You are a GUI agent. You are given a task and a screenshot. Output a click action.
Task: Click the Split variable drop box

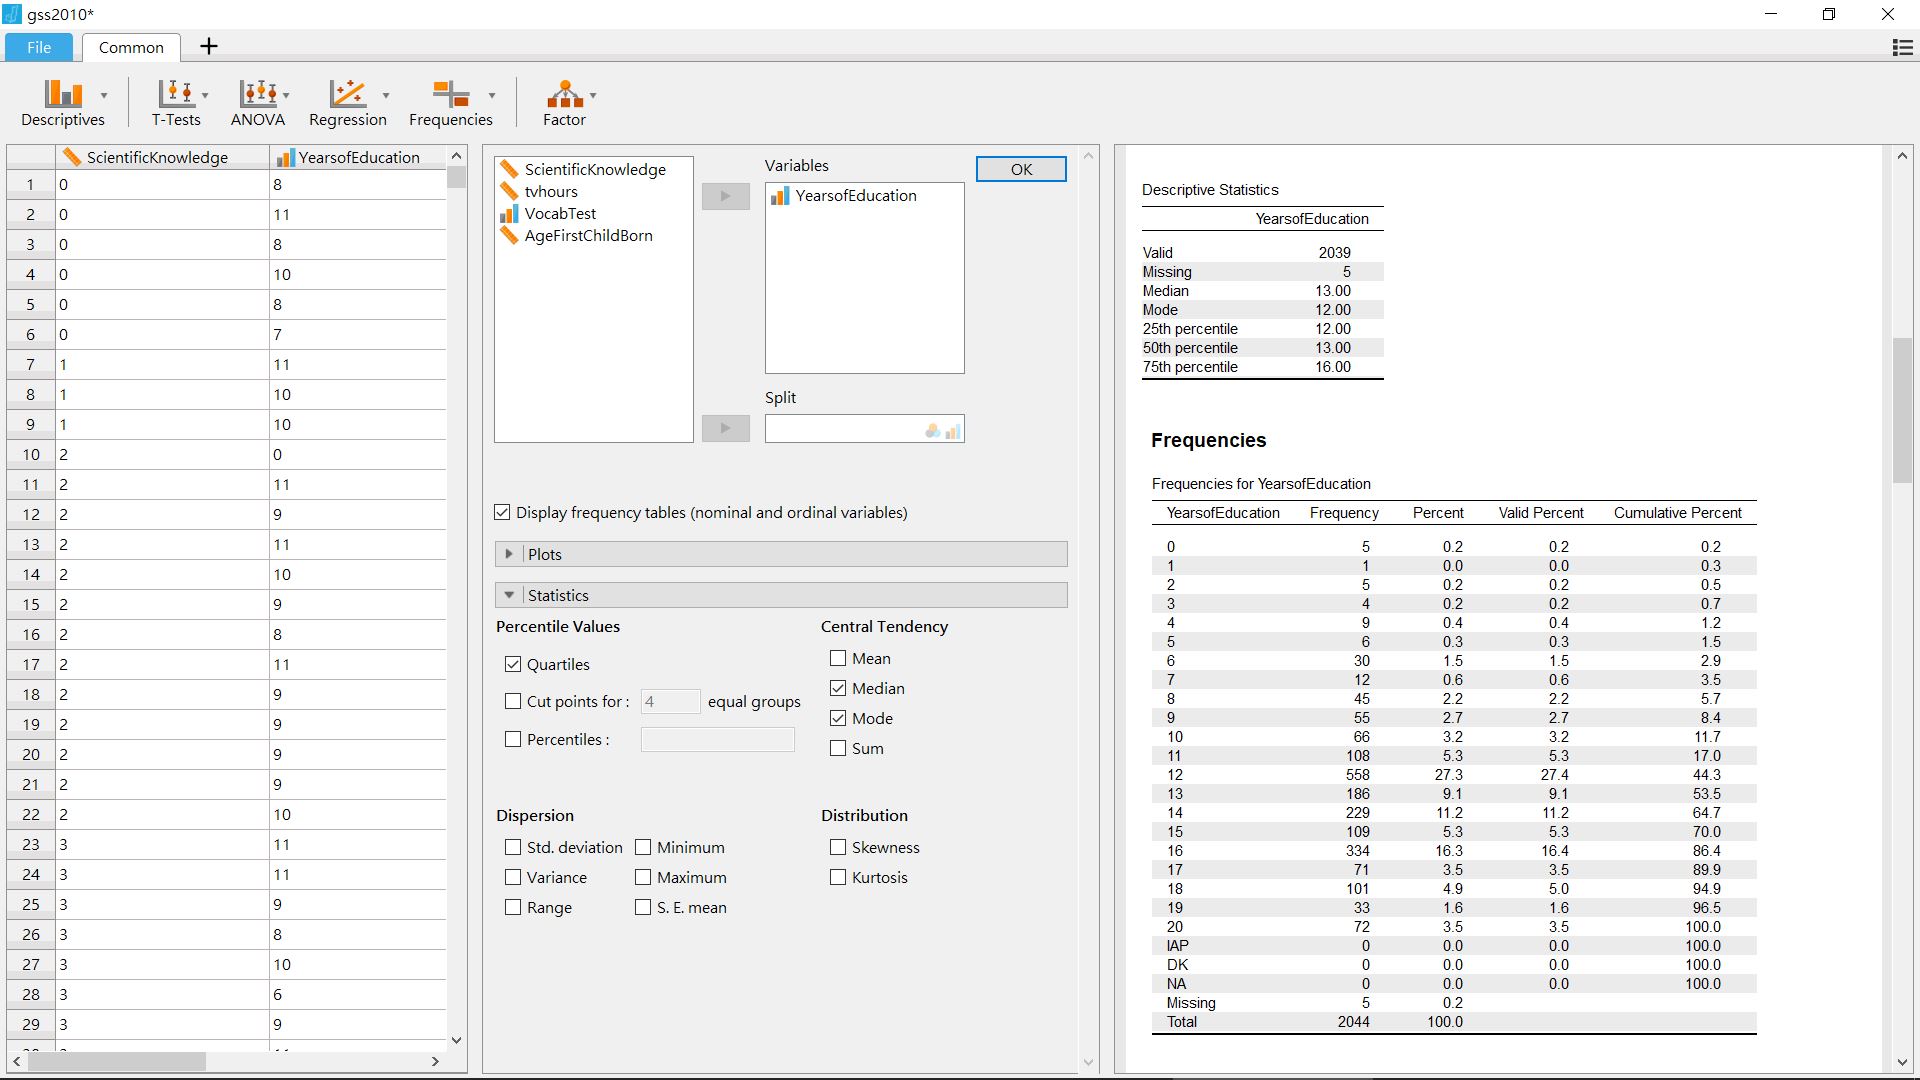(x=864, y=429)
